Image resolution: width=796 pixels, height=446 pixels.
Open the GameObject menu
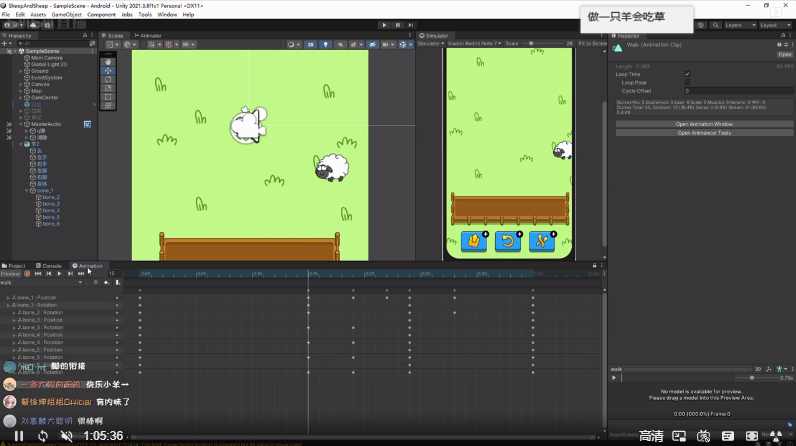[67, 15]
